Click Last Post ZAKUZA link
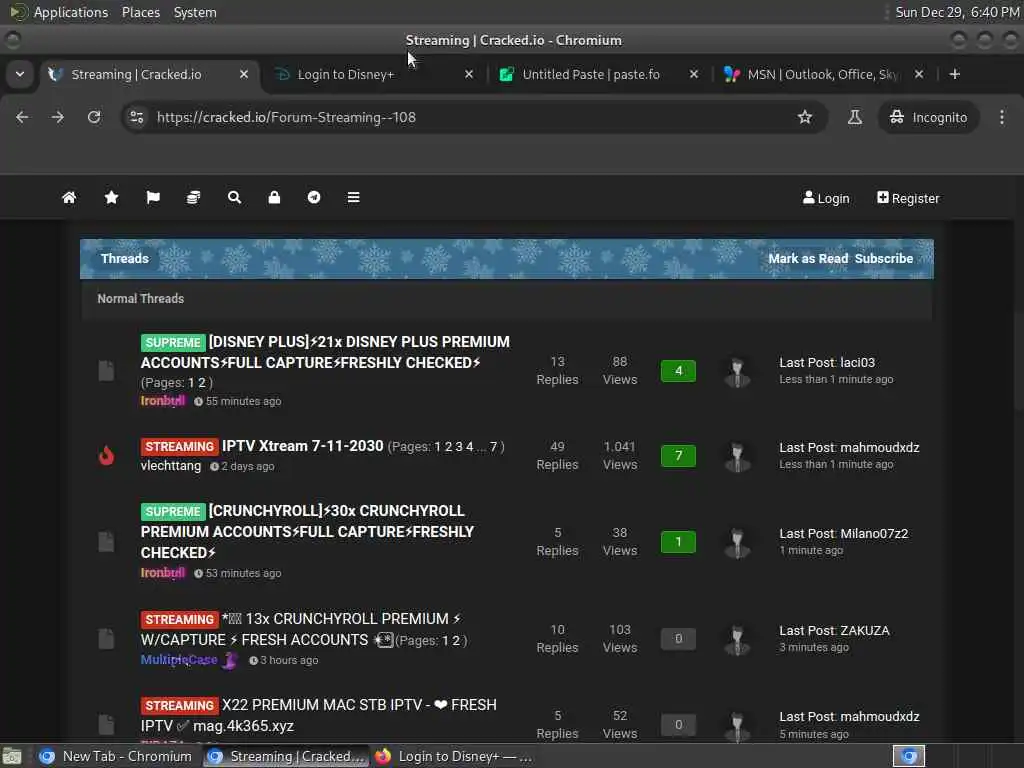Viewport: 1024px width, 768px height. [x=834, y=631]
